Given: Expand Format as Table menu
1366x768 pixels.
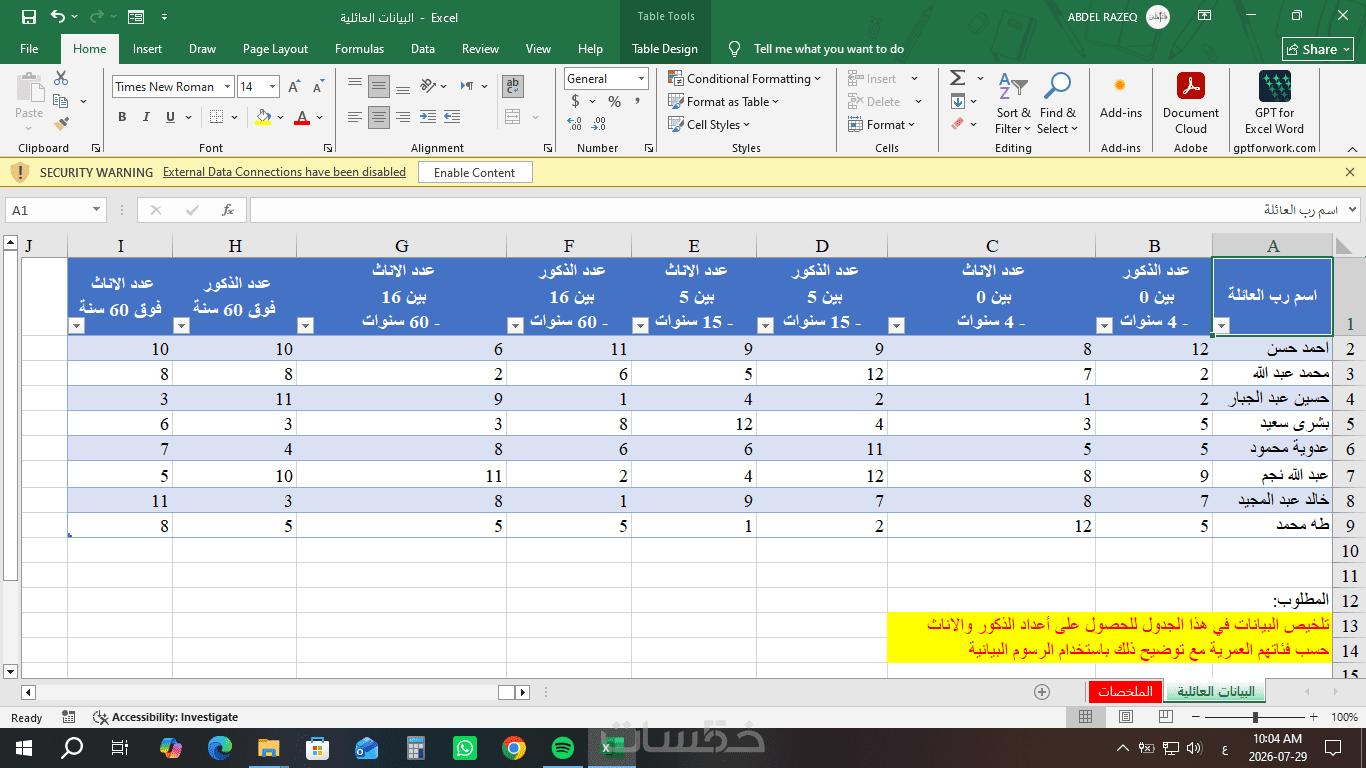Looking at the screenshot, I should click(x=723, y=101).
